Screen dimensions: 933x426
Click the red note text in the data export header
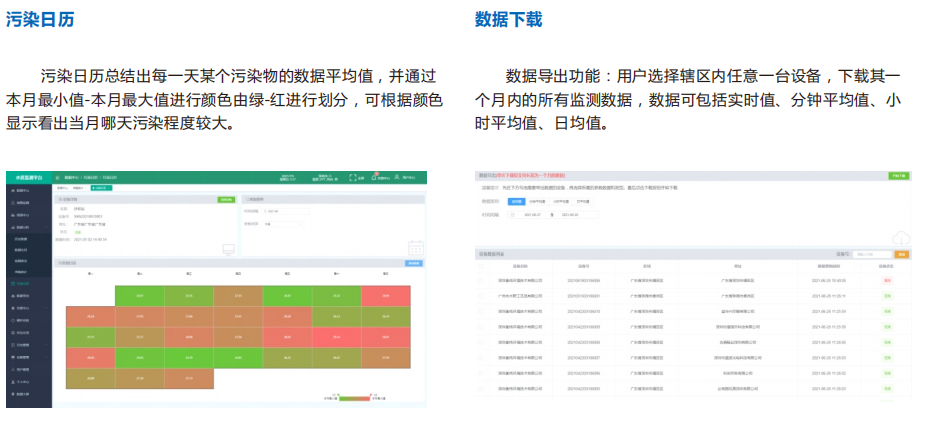[x=530, y=176]
